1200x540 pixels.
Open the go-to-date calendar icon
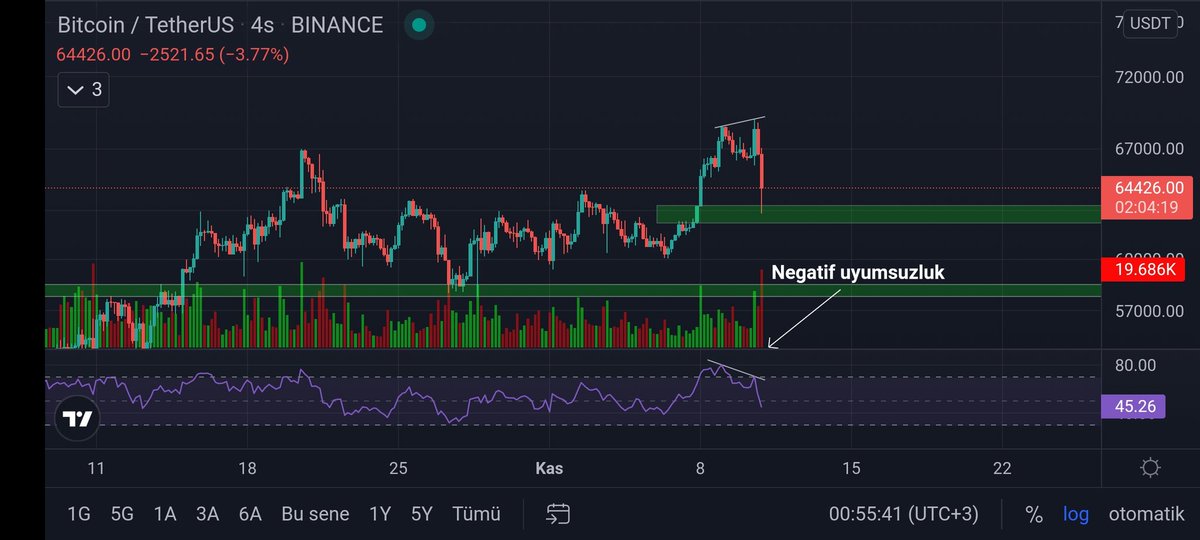tap(558, 514)
